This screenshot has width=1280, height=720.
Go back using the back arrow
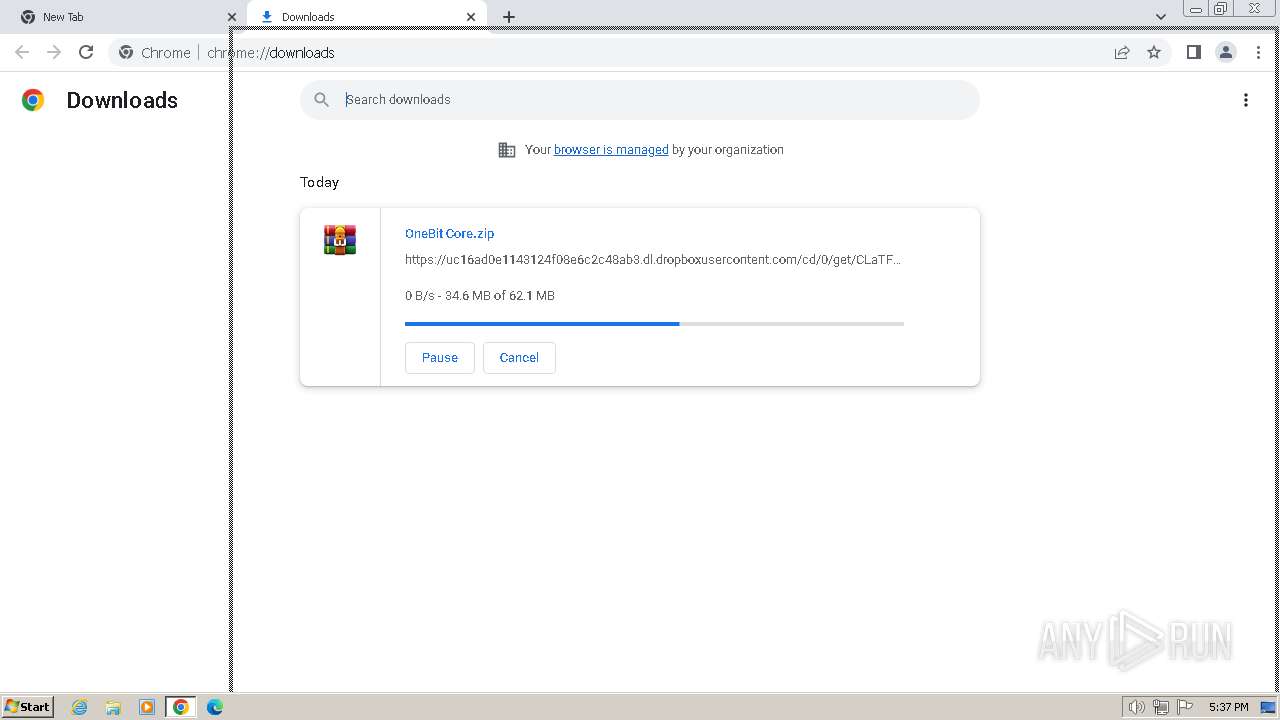click(x=22, y=52)
